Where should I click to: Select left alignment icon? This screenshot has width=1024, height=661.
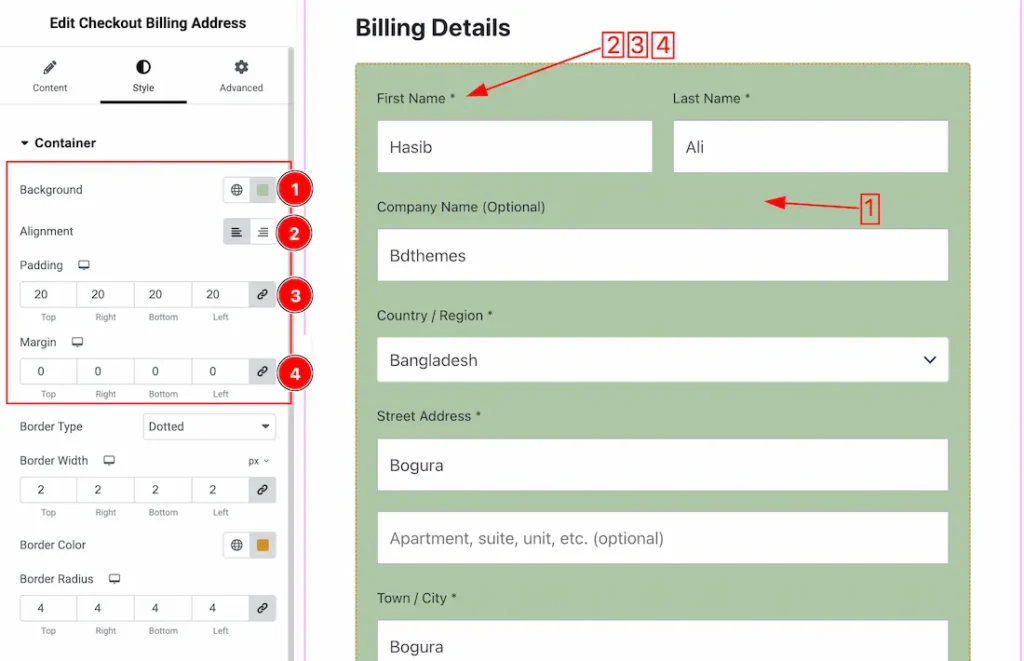pos(236,232)
